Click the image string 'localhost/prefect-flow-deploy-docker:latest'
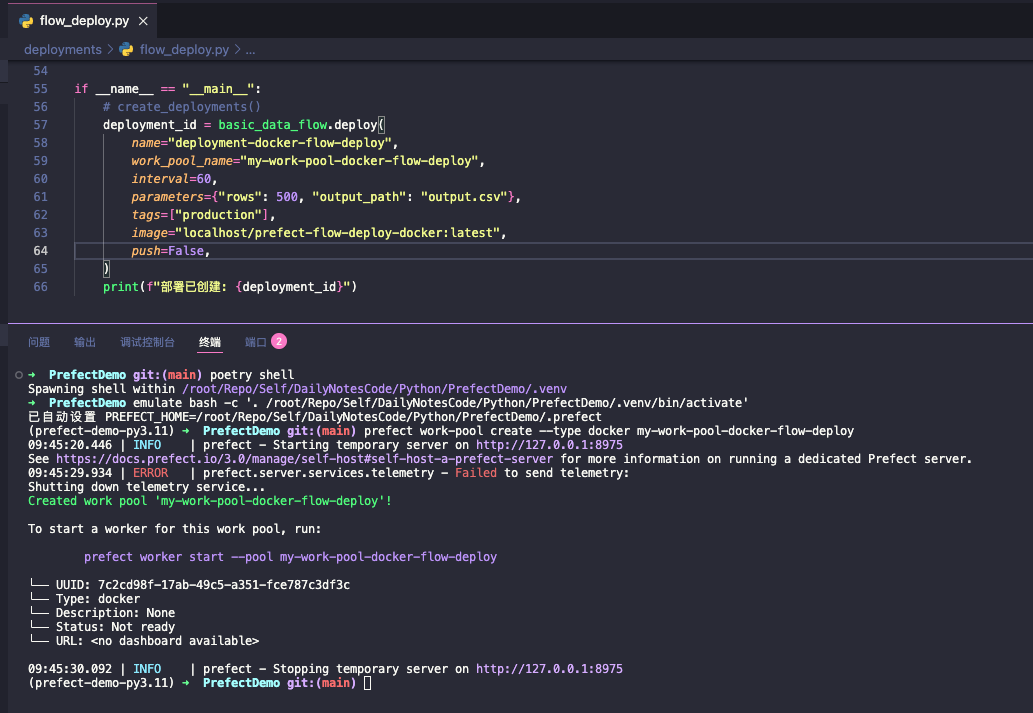The width and height of the screenshot is (1033, 713). (x=337, y=233)
